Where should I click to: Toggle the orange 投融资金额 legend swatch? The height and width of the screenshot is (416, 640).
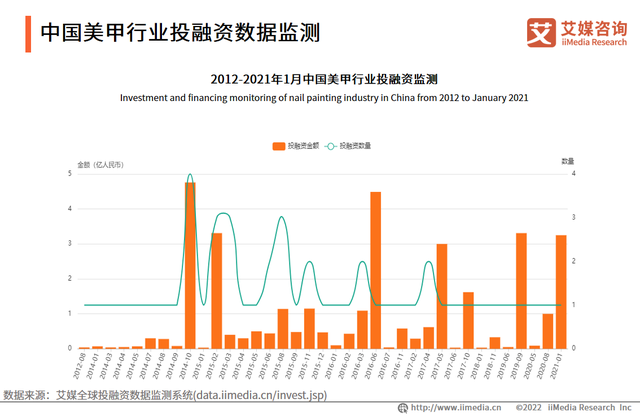(279, 146)
